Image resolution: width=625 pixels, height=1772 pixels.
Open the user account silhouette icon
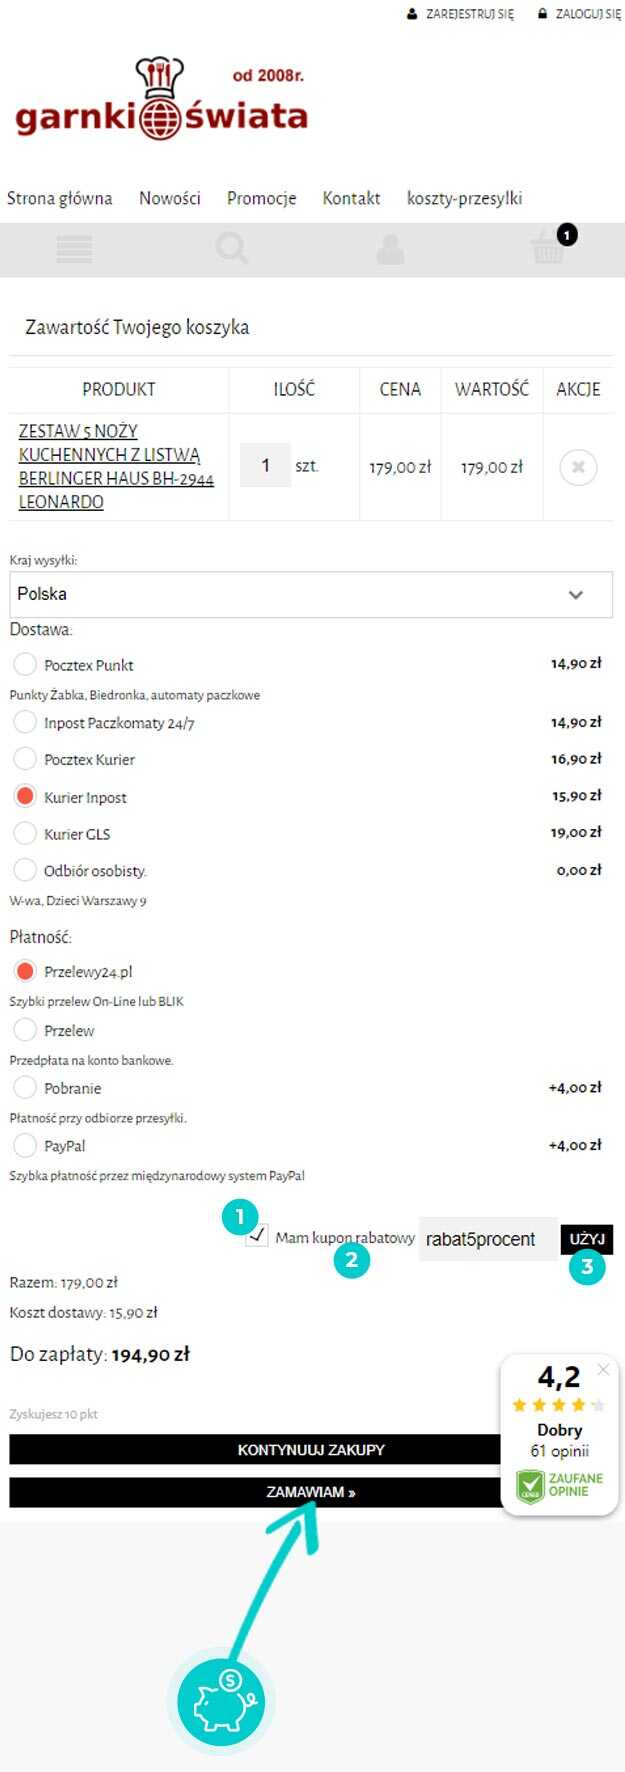tap(390, 249)
